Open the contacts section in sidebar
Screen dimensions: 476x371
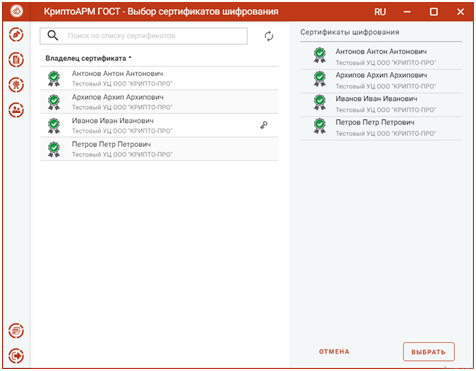pyautogui.click(x=16, y=110)
